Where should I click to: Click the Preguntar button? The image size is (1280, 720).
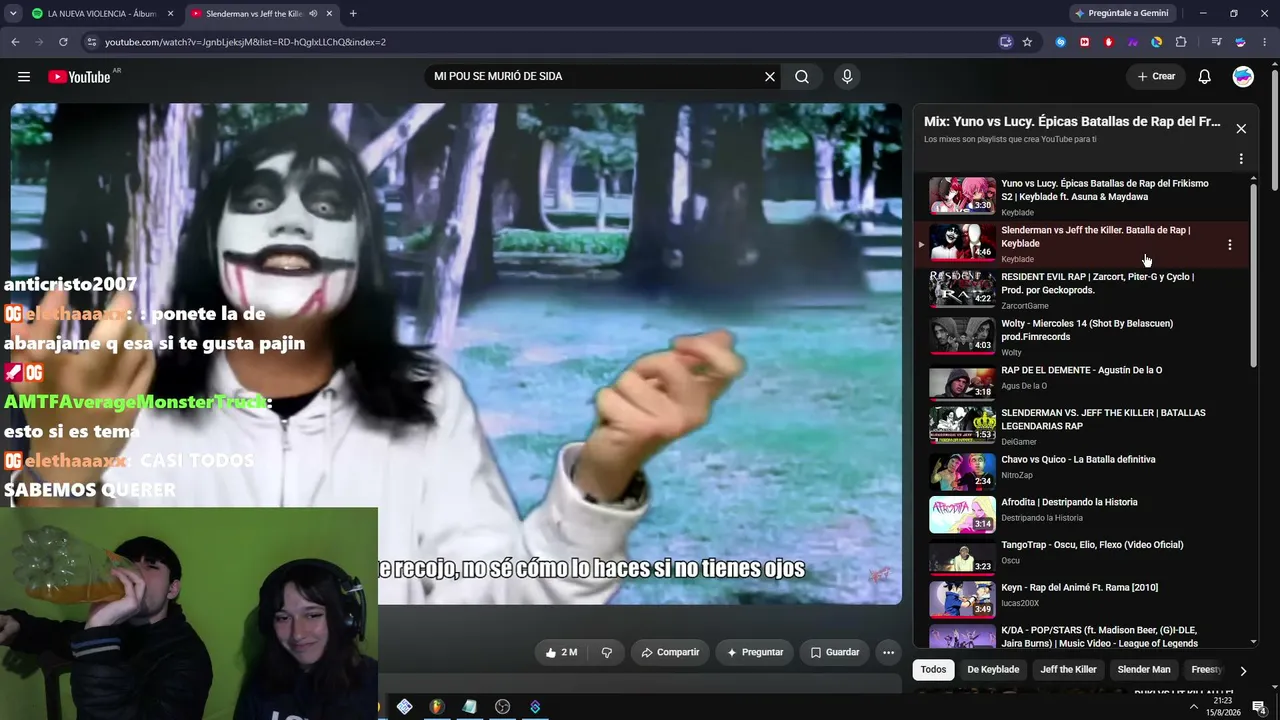coord(755,652)
